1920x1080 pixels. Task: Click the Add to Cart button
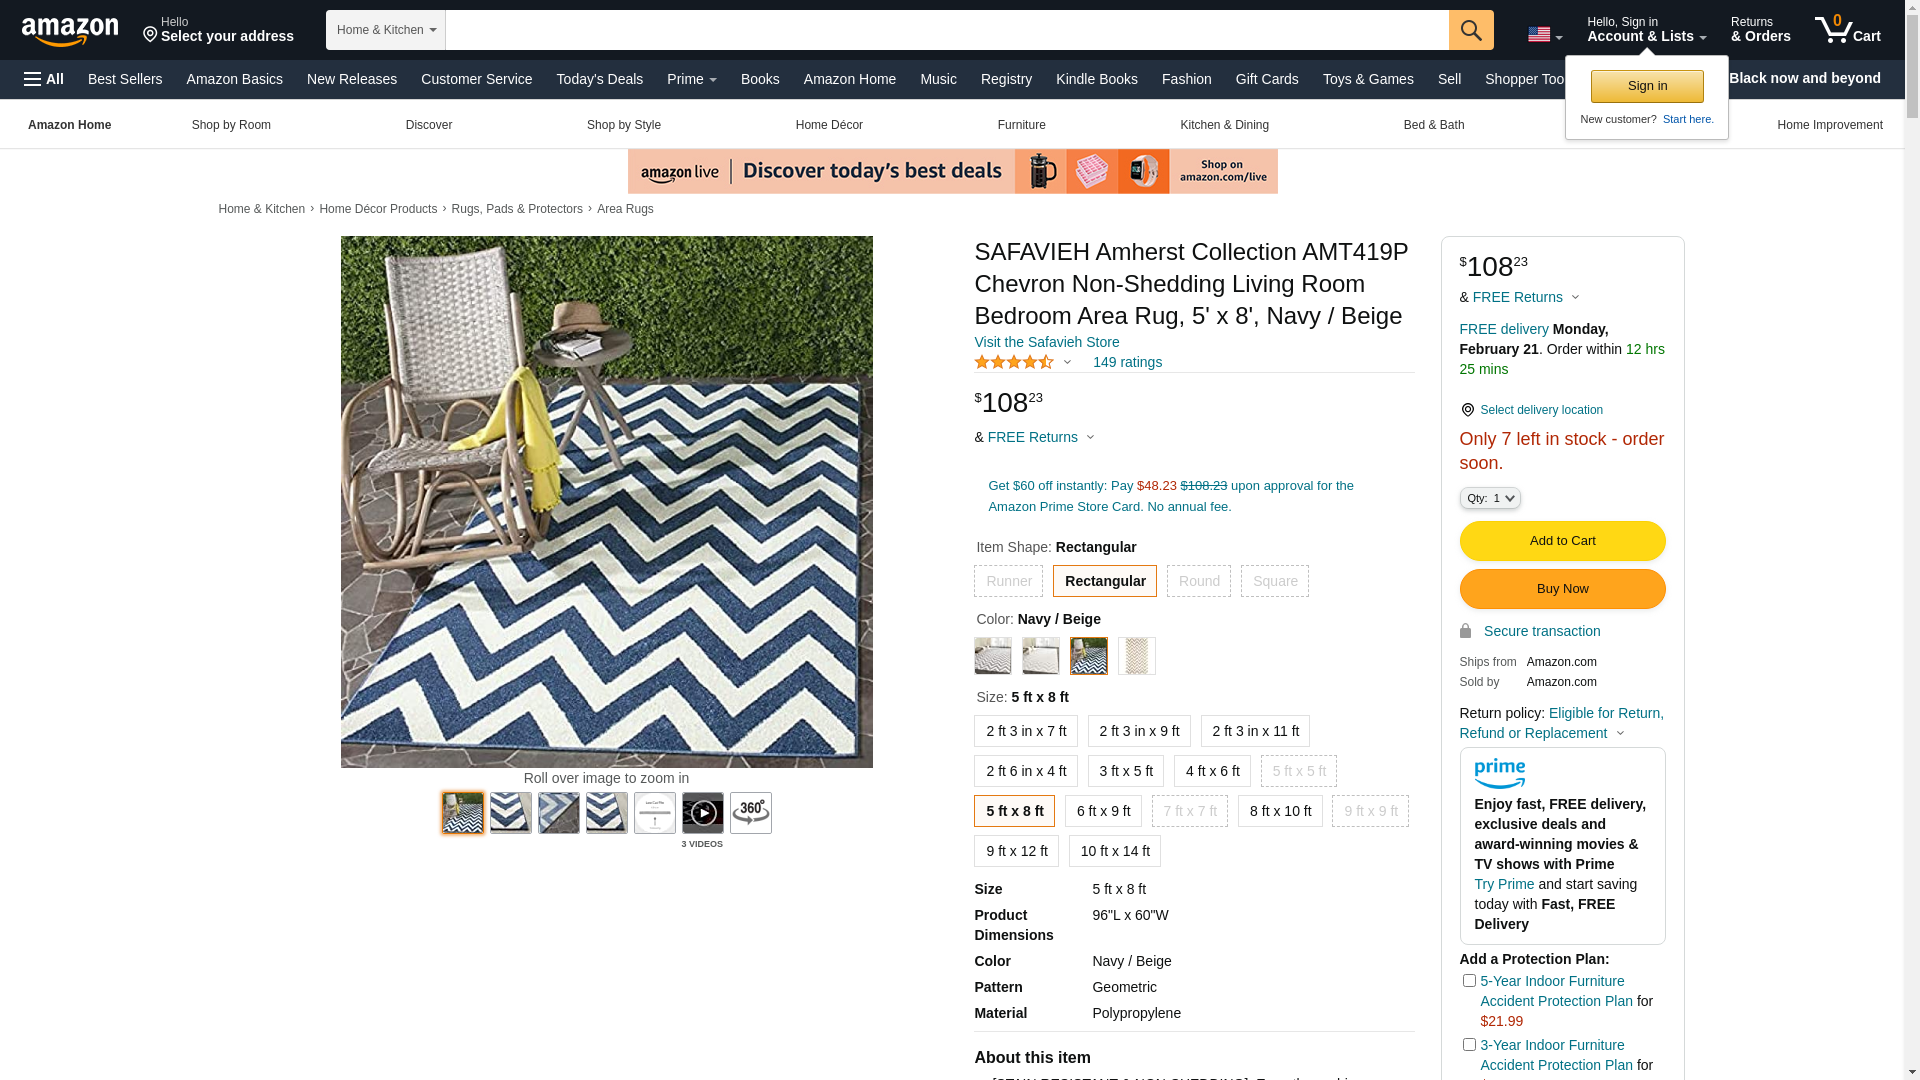click(1561, 541)
